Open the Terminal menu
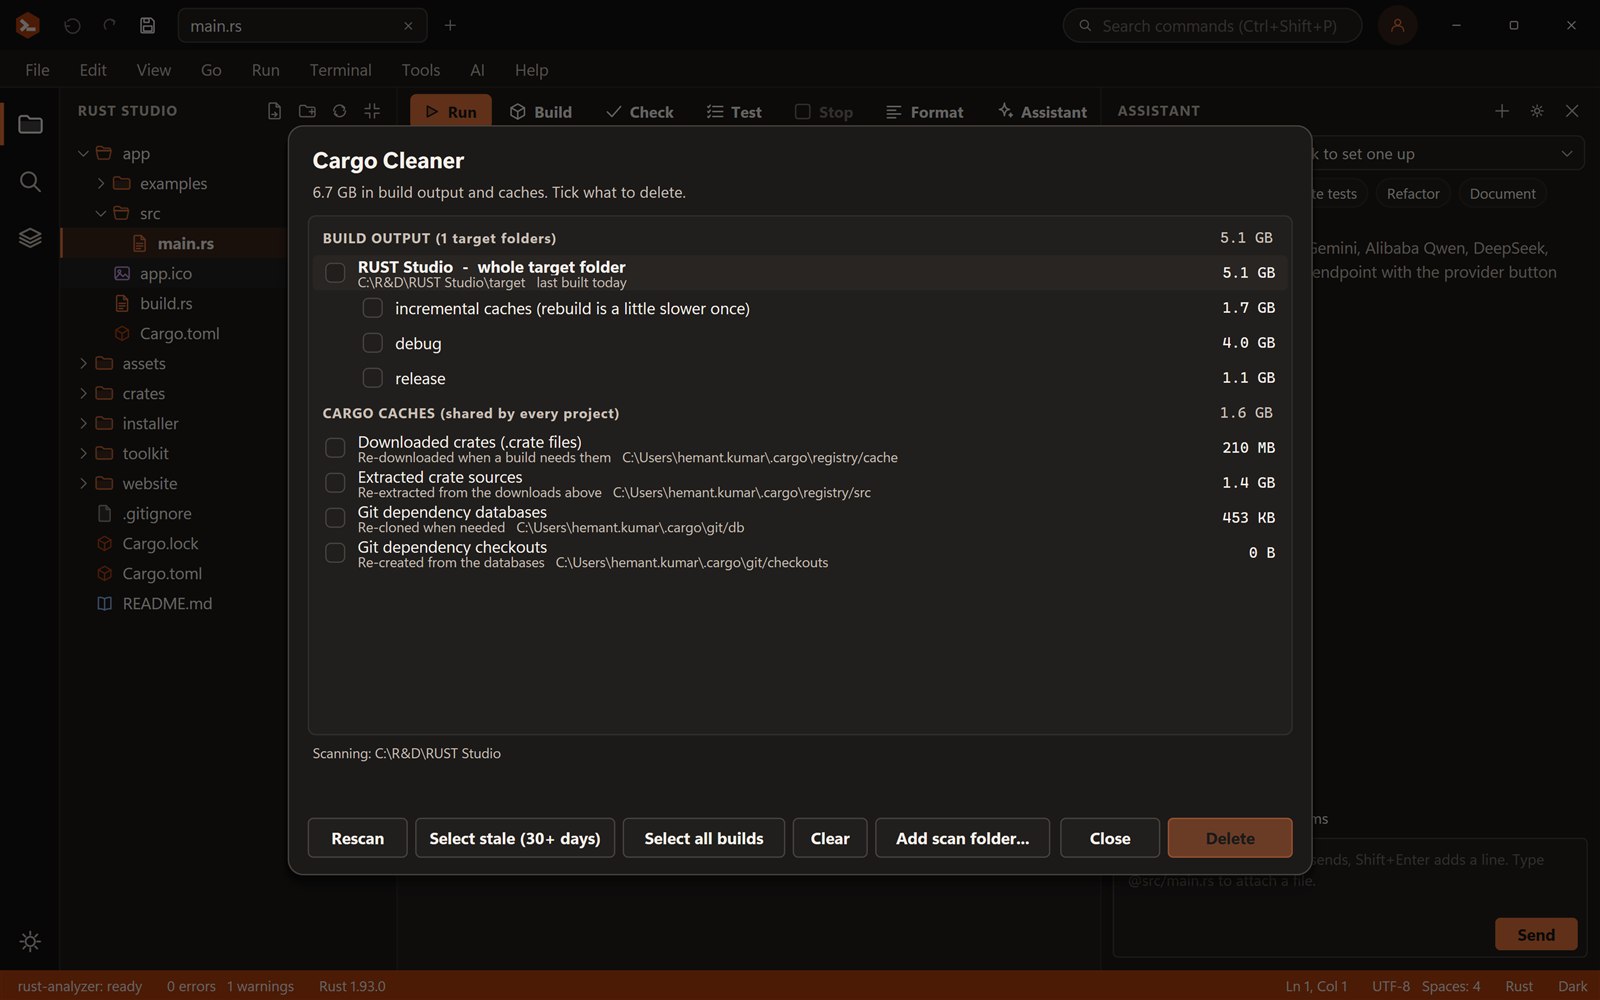The height and width of the screenshot is (1000, 1600). coord(340,70)
